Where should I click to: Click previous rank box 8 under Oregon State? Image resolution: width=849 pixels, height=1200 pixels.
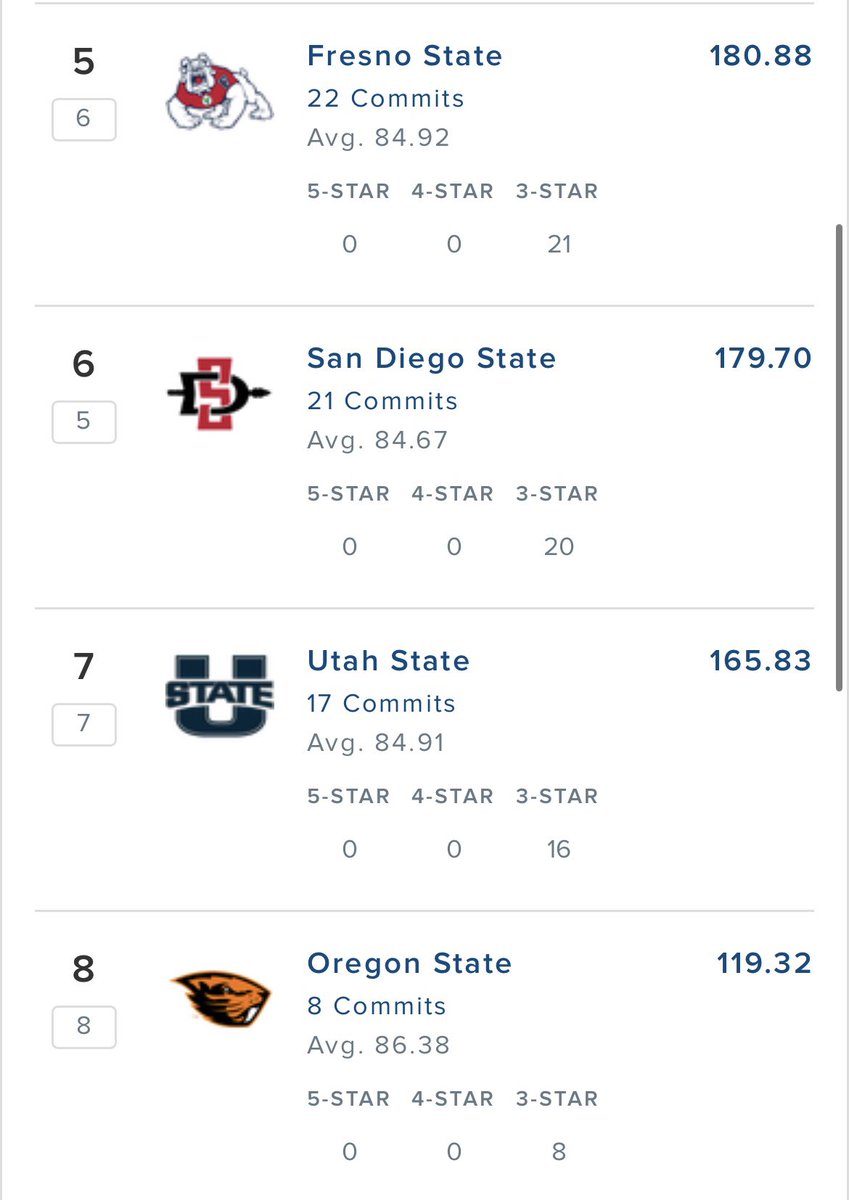pos(84,1026)
